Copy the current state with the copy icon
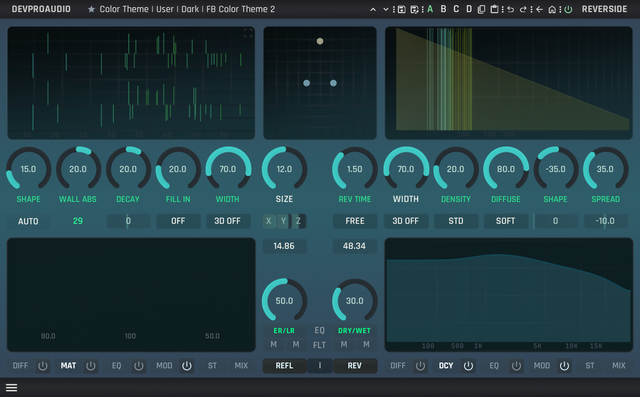Image resolution: width=640 pixels, height=397 pixels. click(x=482, y=9)
